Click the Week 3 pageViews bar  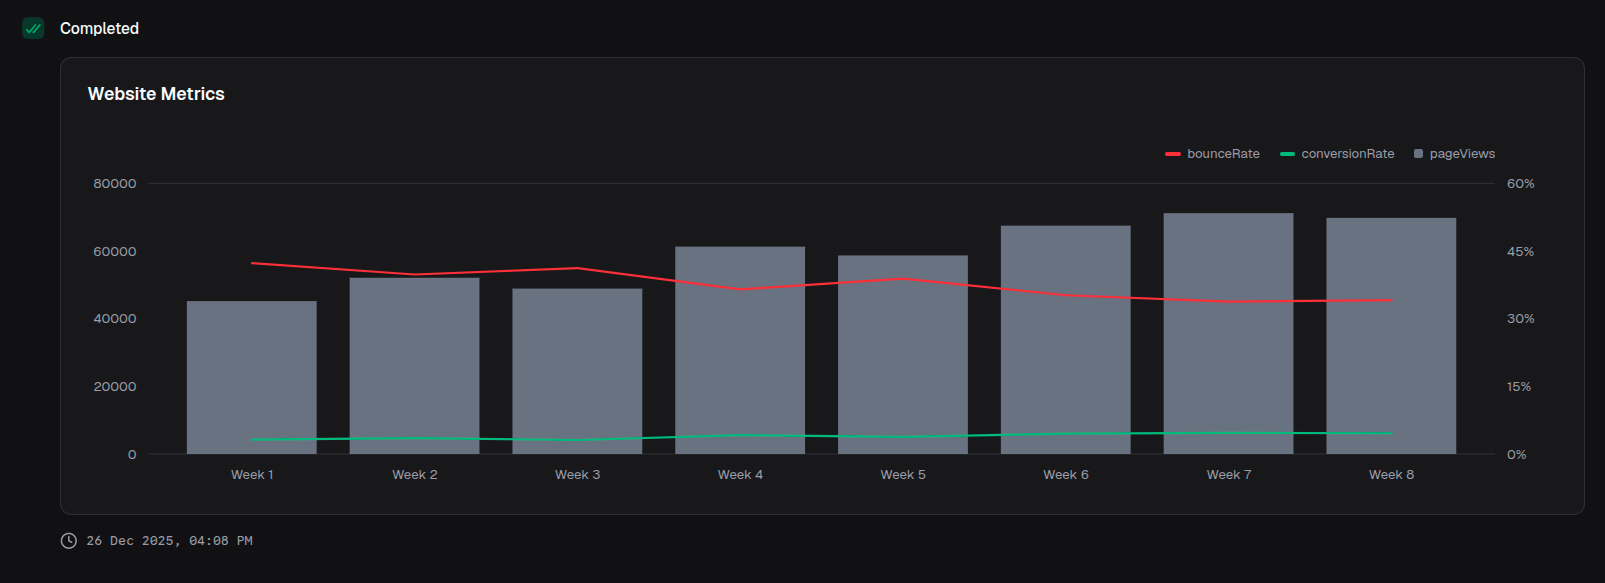[577, 375]
